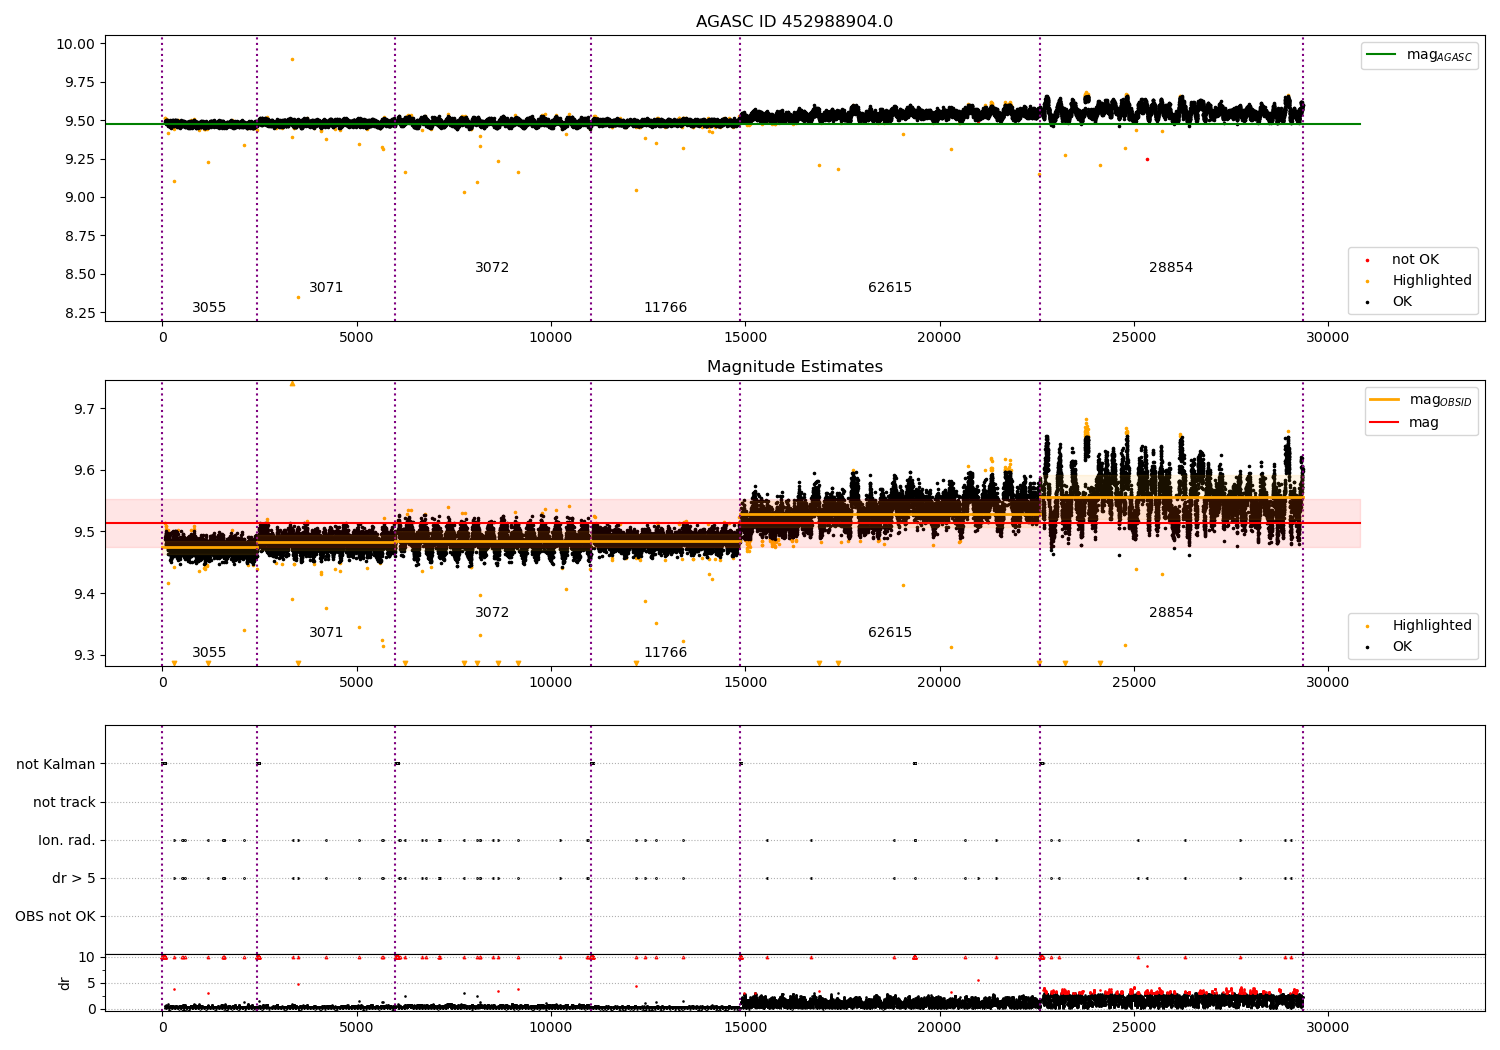Click the "9.75" y-axis tick label
This screenshot has height=1050, width=1500.
coord(79,82)
